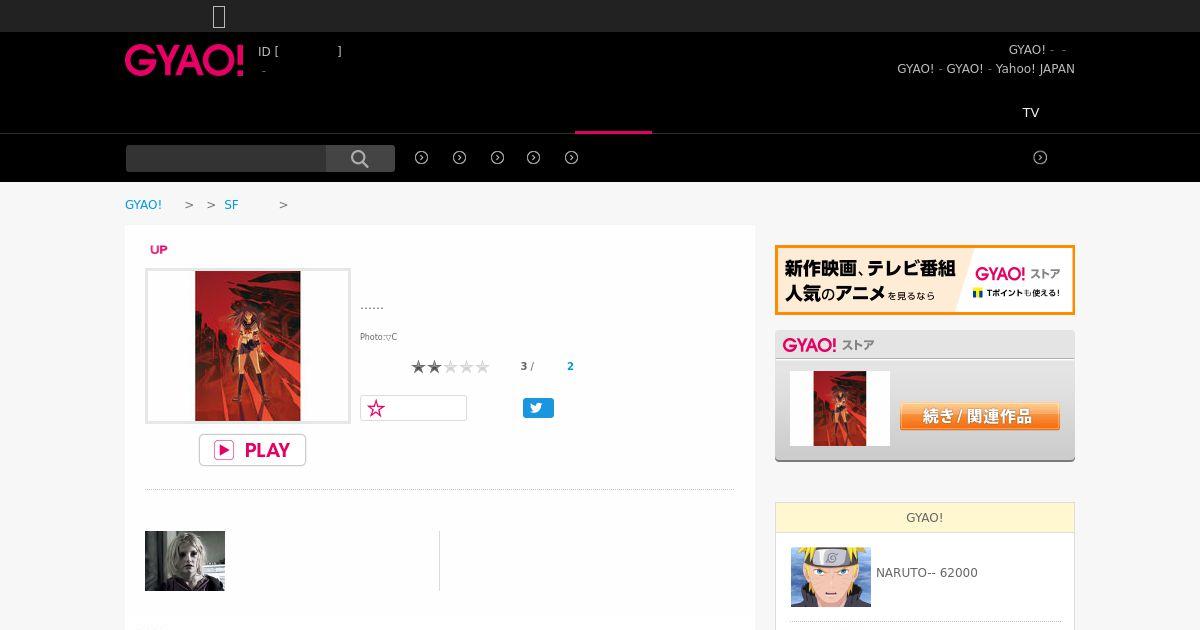
Task: Click the five-star rating display
Action: coord(450,367)
